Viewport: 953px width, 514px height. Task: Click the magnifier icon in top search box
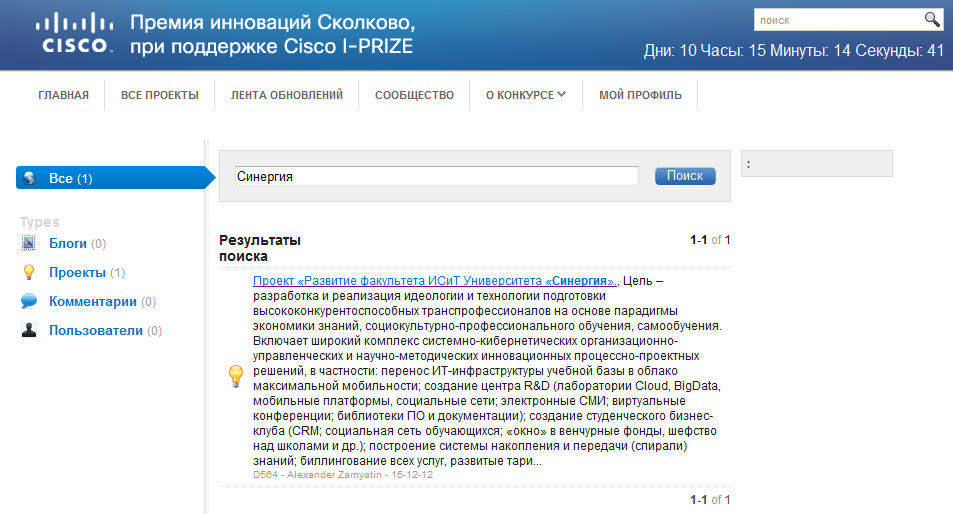point(932,19)
